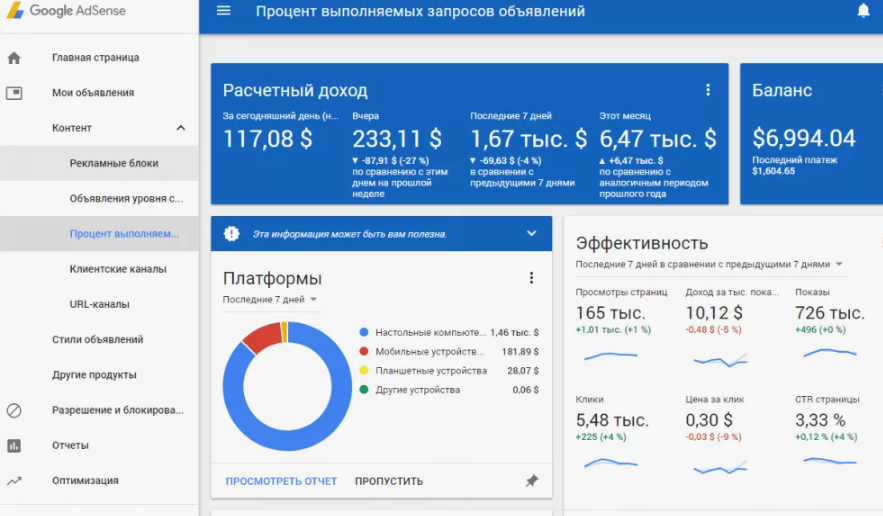883x516 pixels.
Task: Click page views value 165 тыс.
Action: 610,313
